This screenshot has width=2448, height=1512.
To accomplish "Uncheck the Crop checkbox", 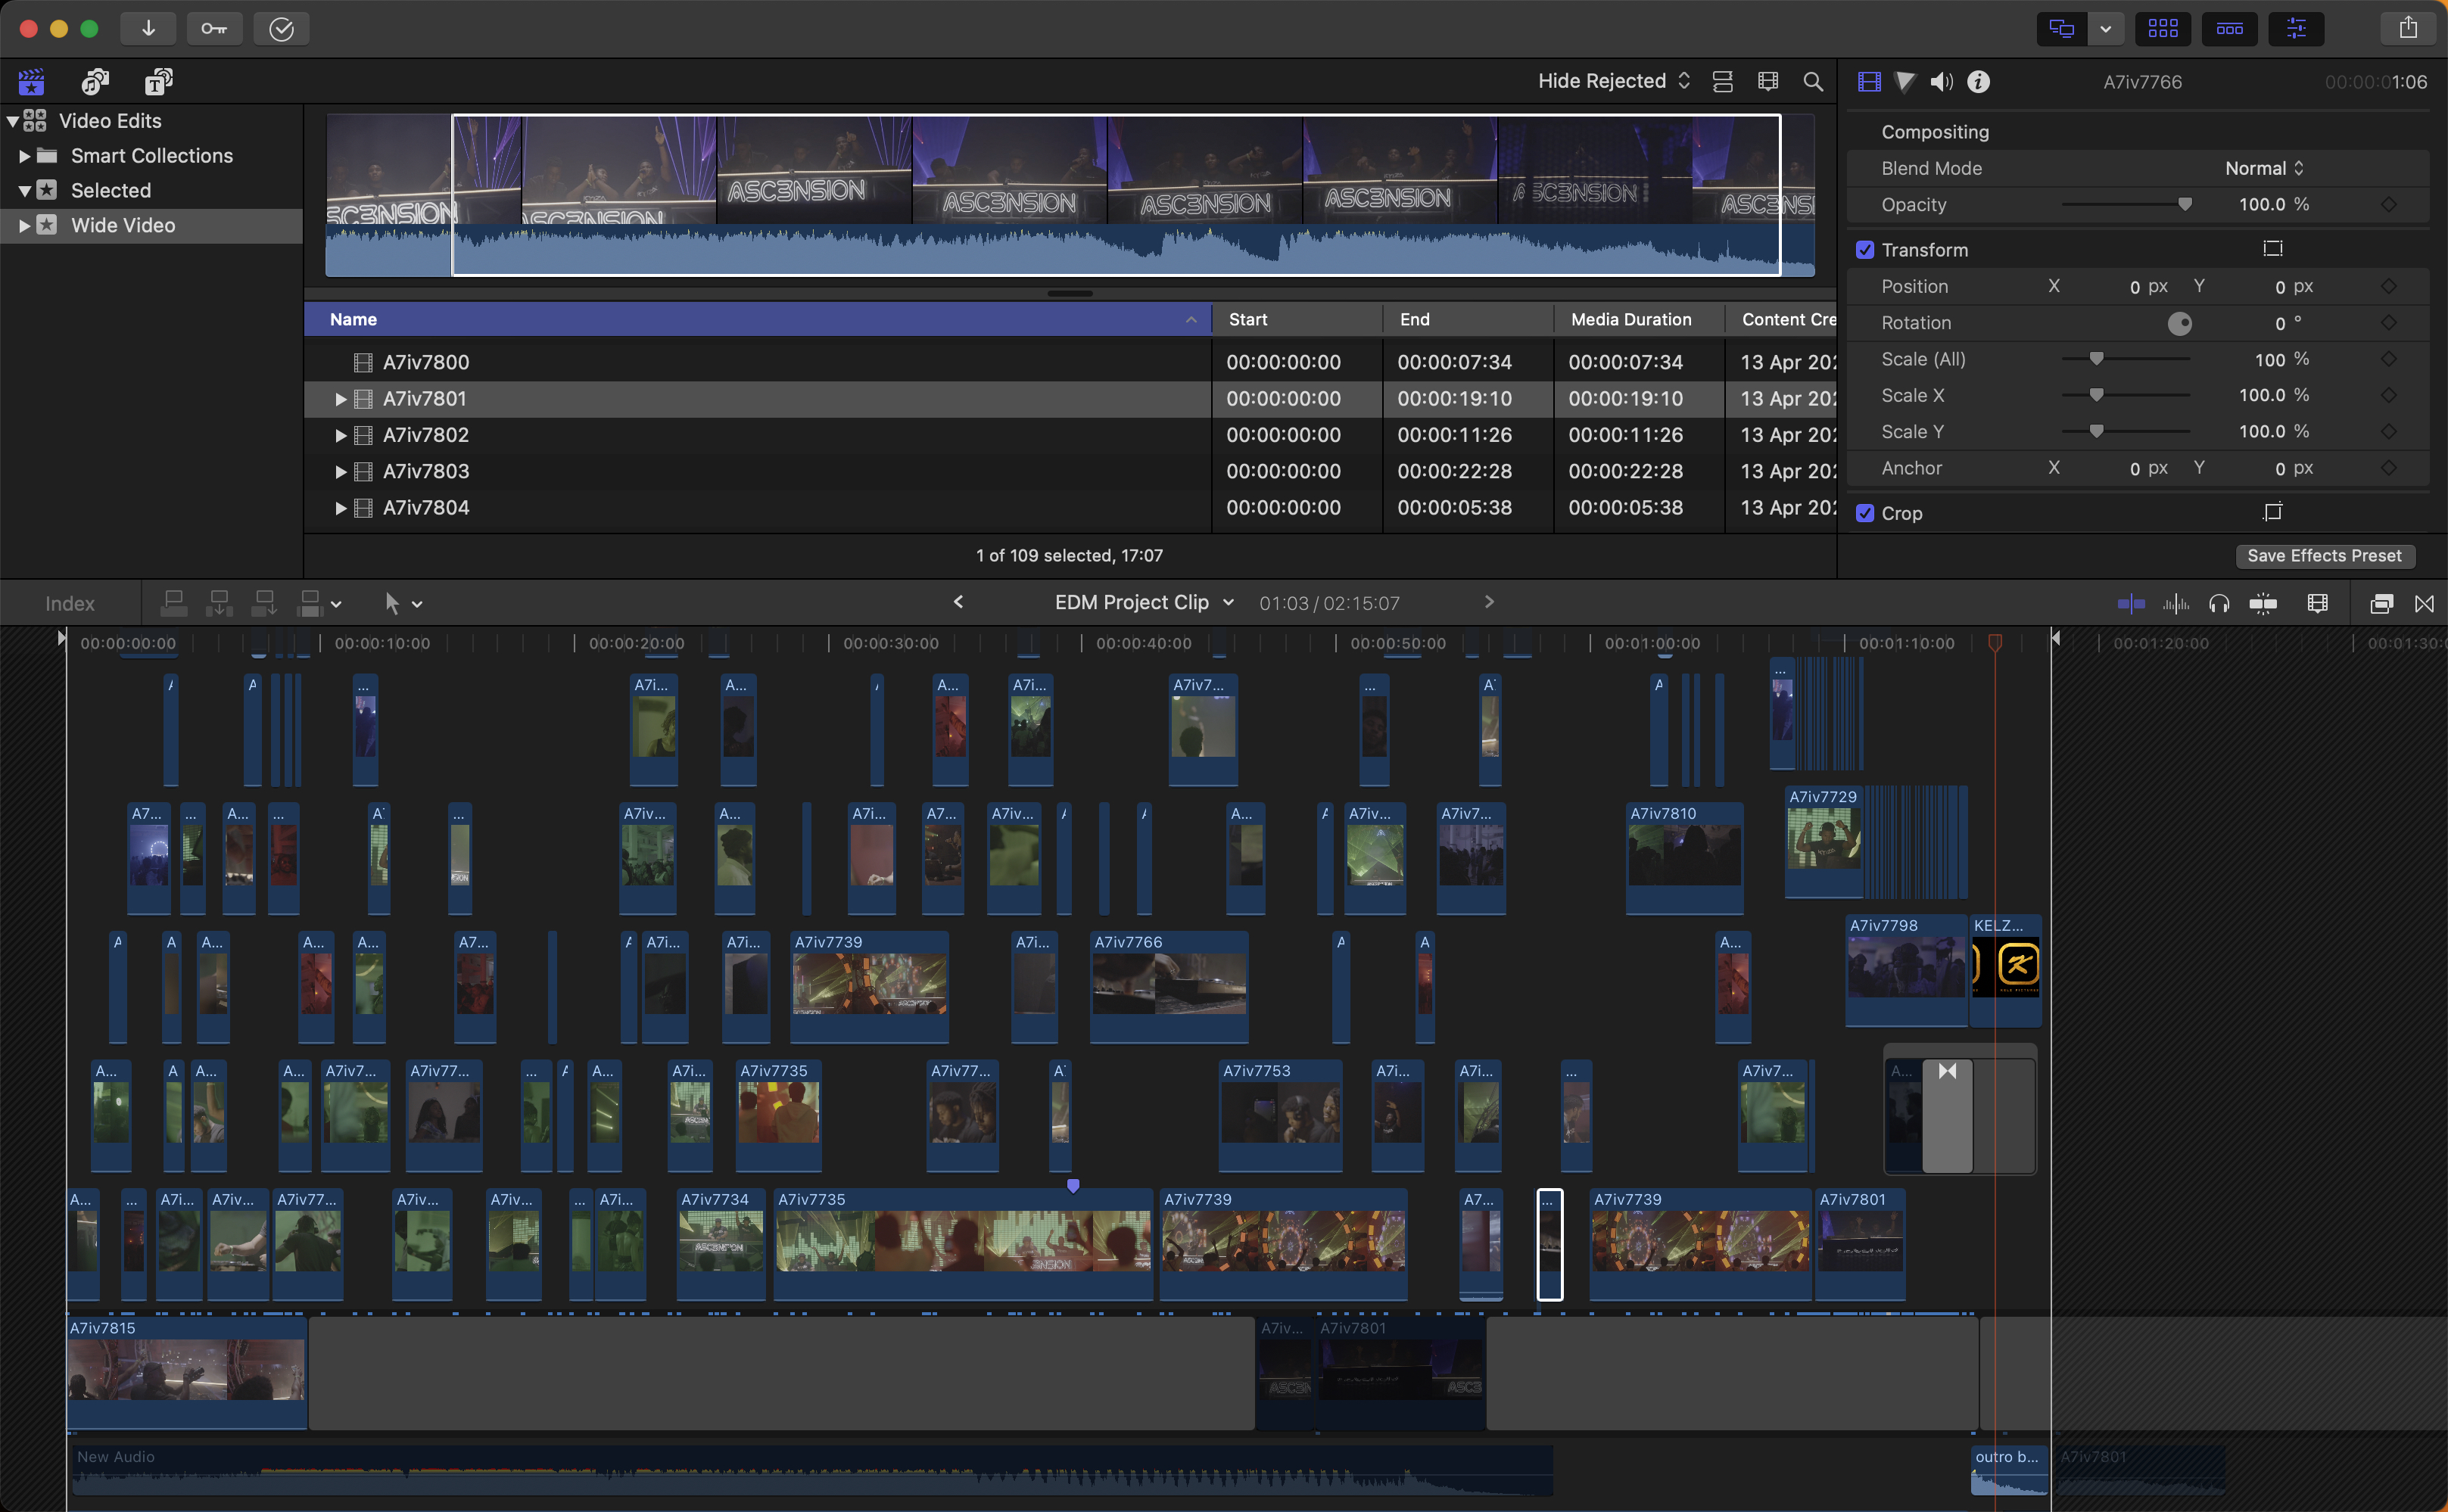I will (1865, 513).
